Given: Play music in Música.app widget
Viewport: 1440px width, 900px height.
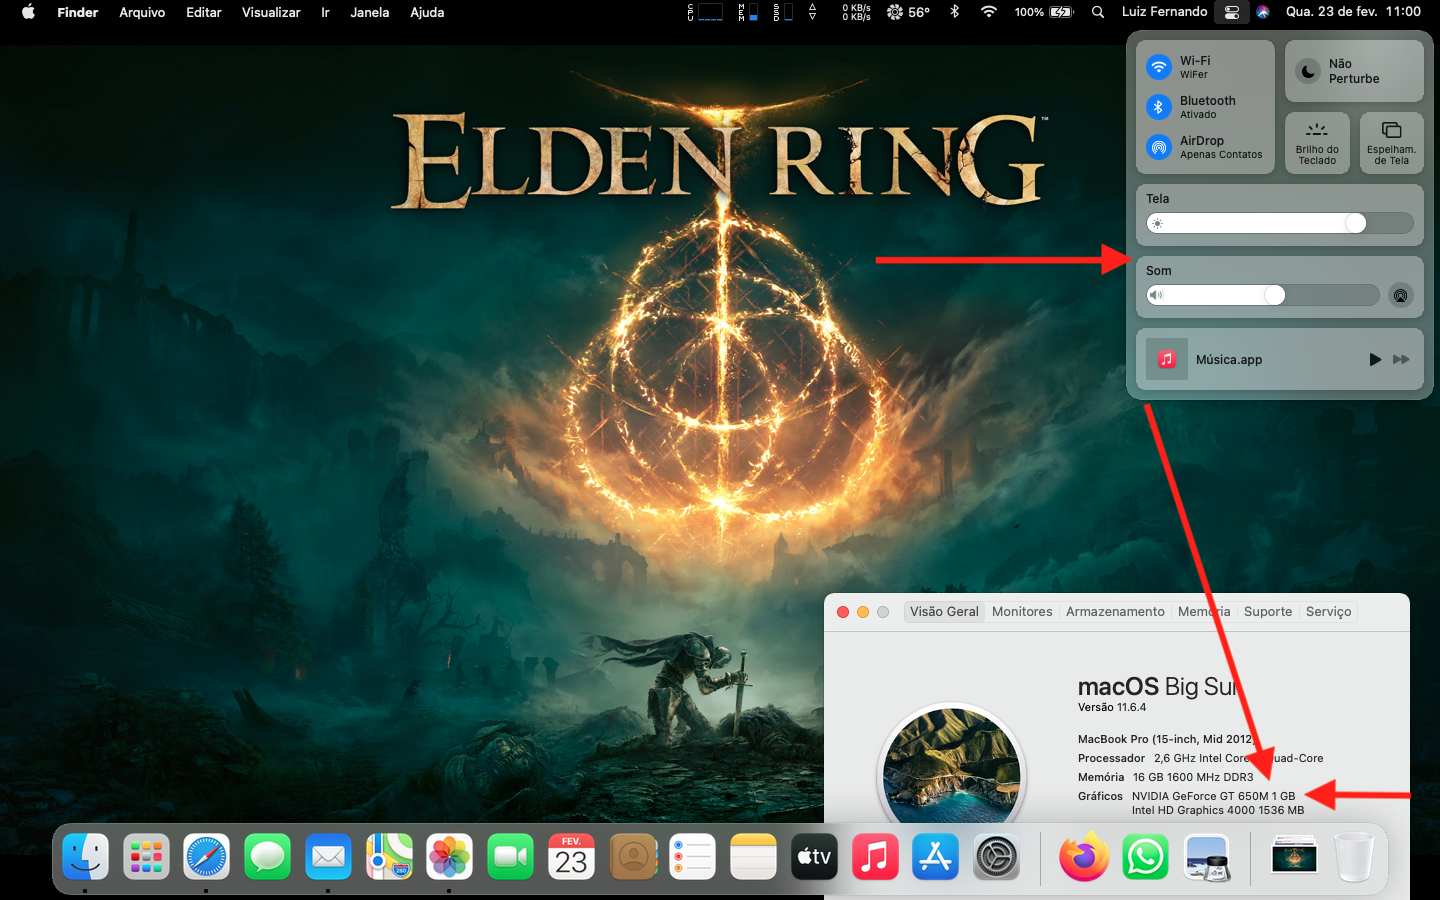Looking at the screenshot, I should point(1375,359).
